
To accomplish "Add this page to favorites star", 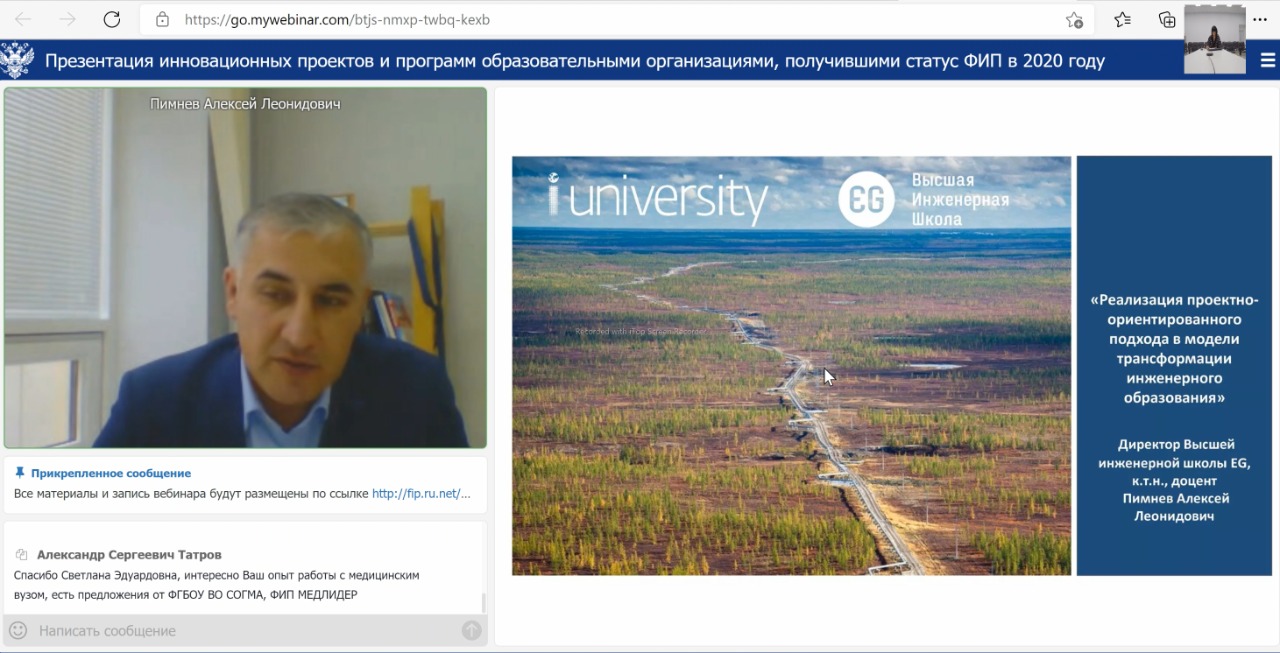I will (x=1074, y=20).
